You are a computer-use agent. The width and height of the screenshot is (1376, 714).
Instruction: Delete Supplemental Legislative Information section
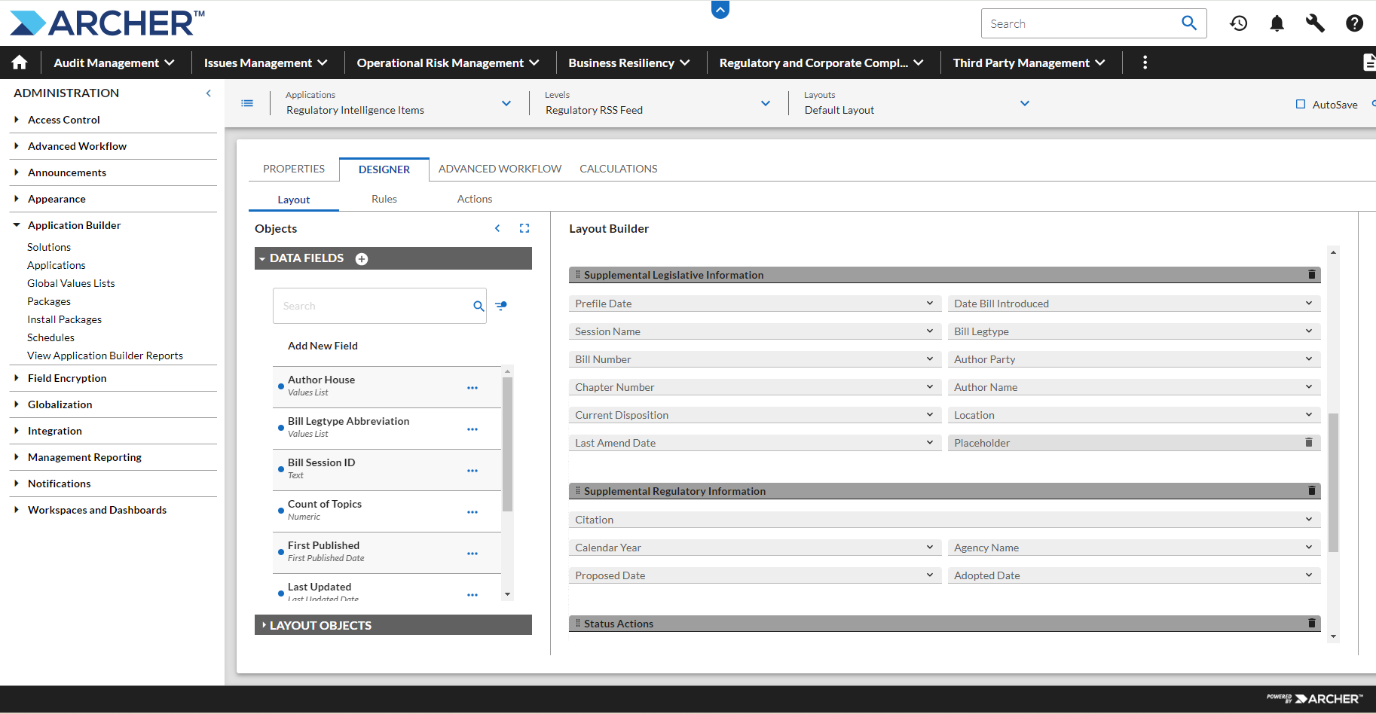1312,275
